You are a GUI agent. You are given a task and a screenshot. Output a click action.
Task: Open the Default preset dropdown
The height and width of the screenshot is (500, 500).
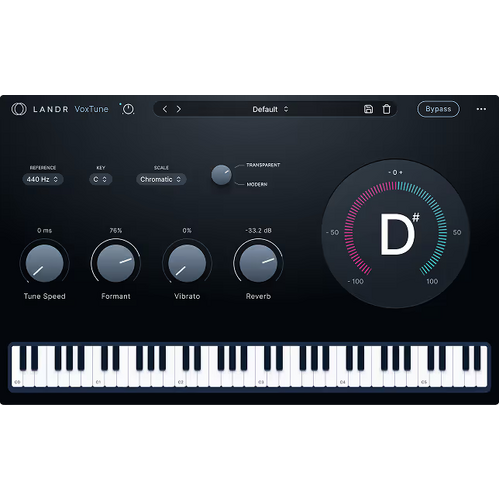pos(270,109)
